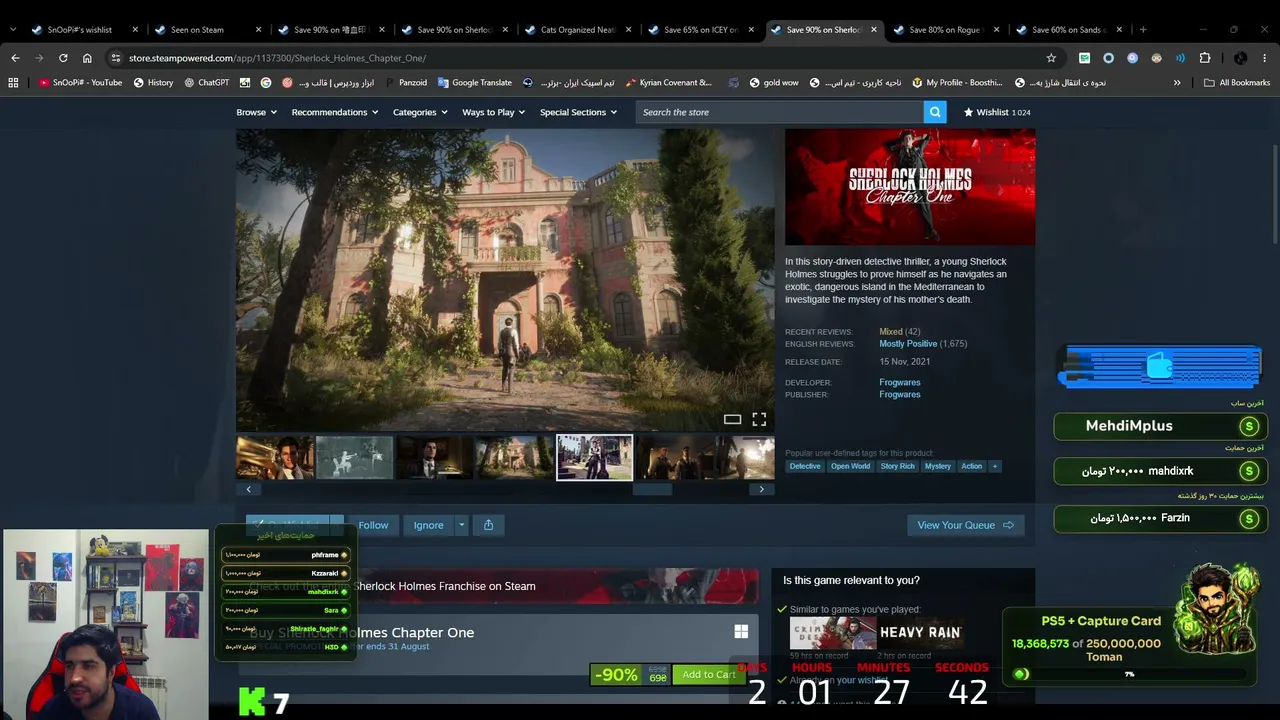The image size is (1280, 720).
Task: Expand the Browse menu
Action: click(x=256, y=112)
